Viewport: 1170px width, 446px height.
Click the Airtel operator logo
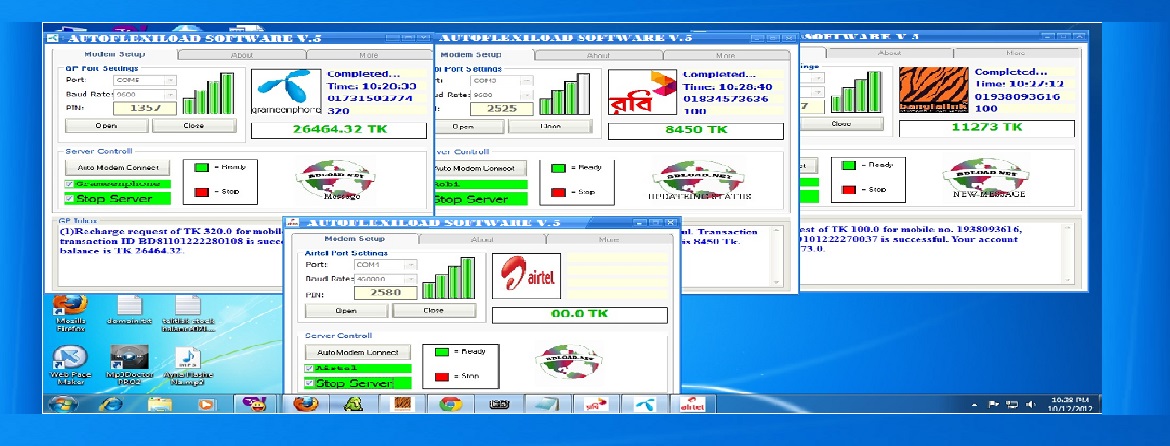pyautogui.click(x=526, y=276)
